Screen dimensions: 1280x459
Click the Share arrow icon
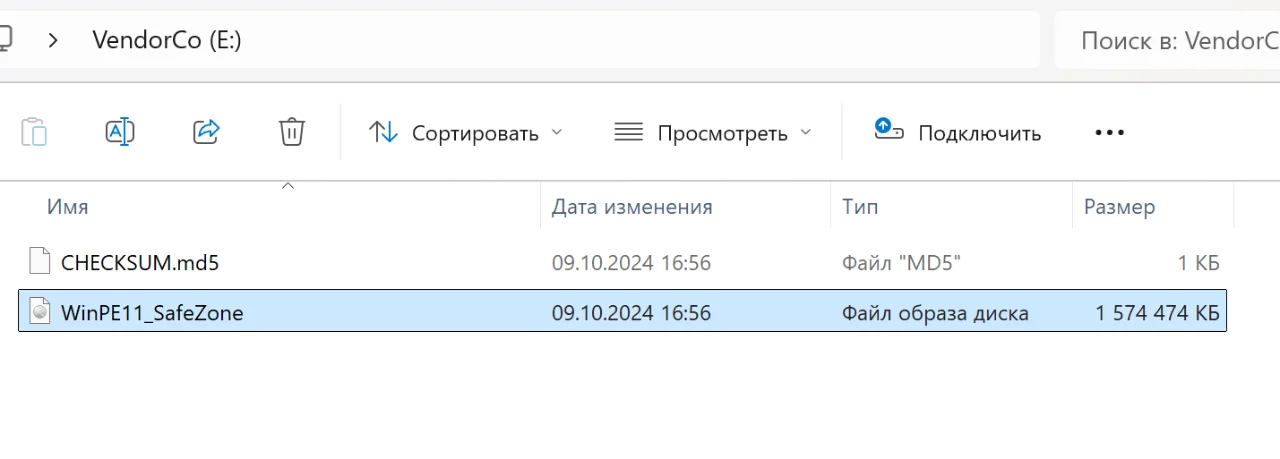(x=206, y=132)
